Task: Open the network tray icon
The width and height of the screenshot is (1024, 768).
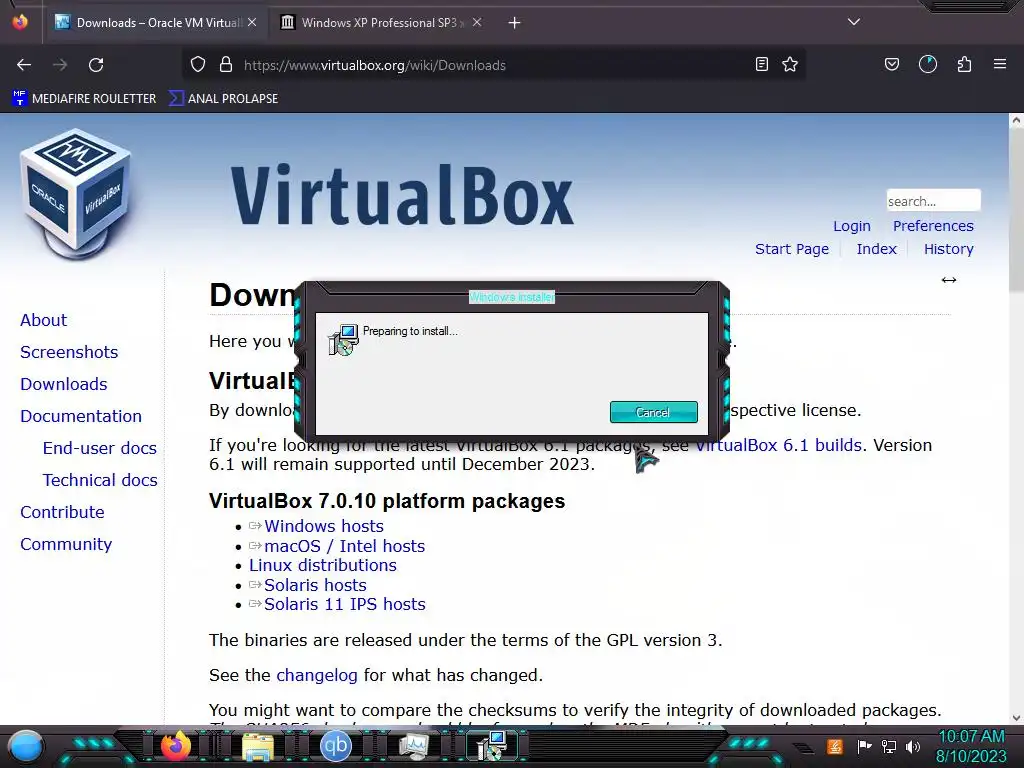Action: 889,746
